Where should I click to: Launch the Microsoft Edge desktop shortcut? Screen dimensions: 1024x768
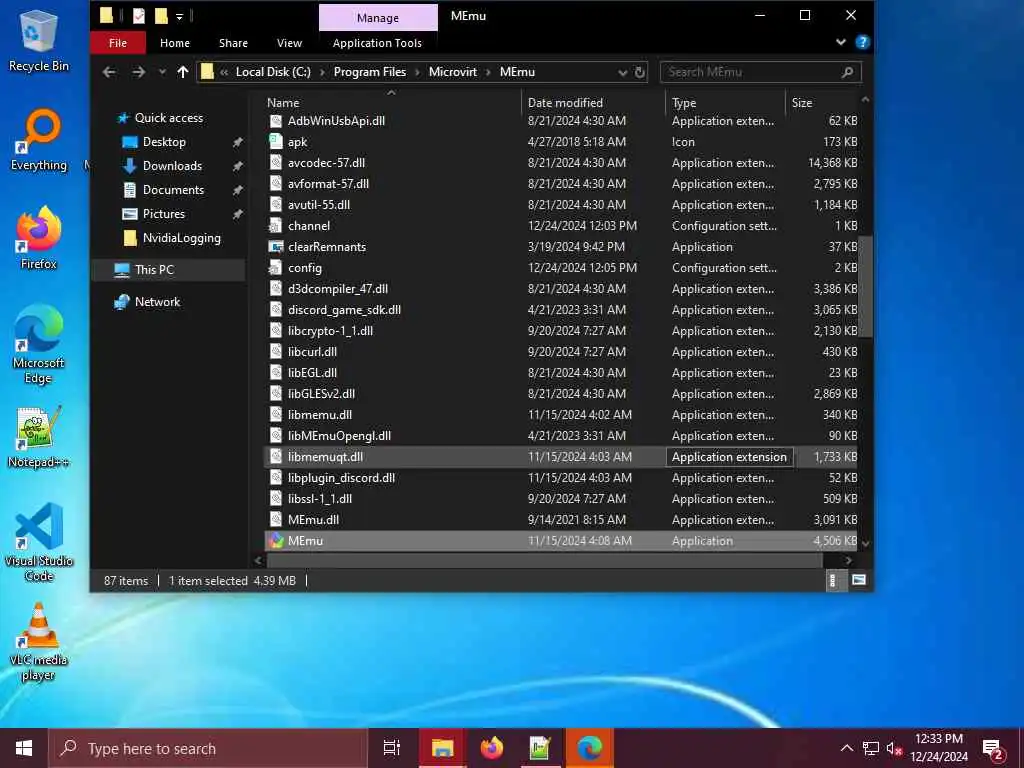[39, 344]
